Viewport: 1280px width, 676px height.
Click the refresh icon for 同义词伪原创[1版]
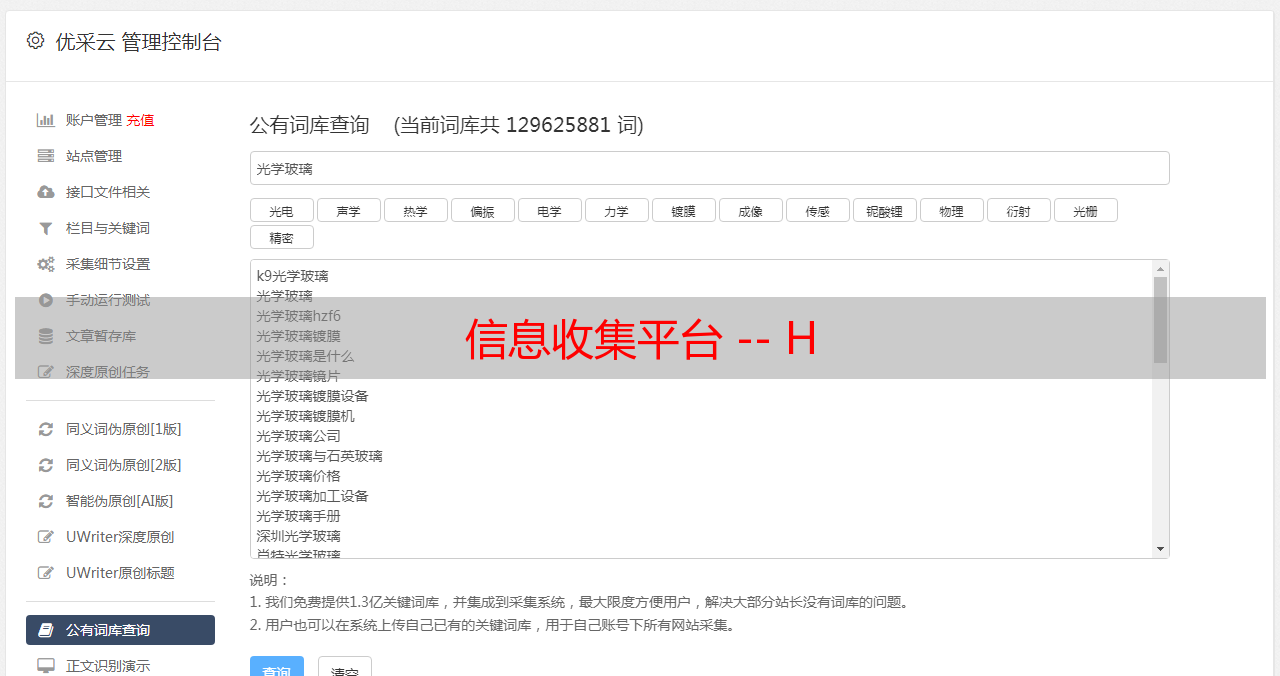tap(46, 429)
